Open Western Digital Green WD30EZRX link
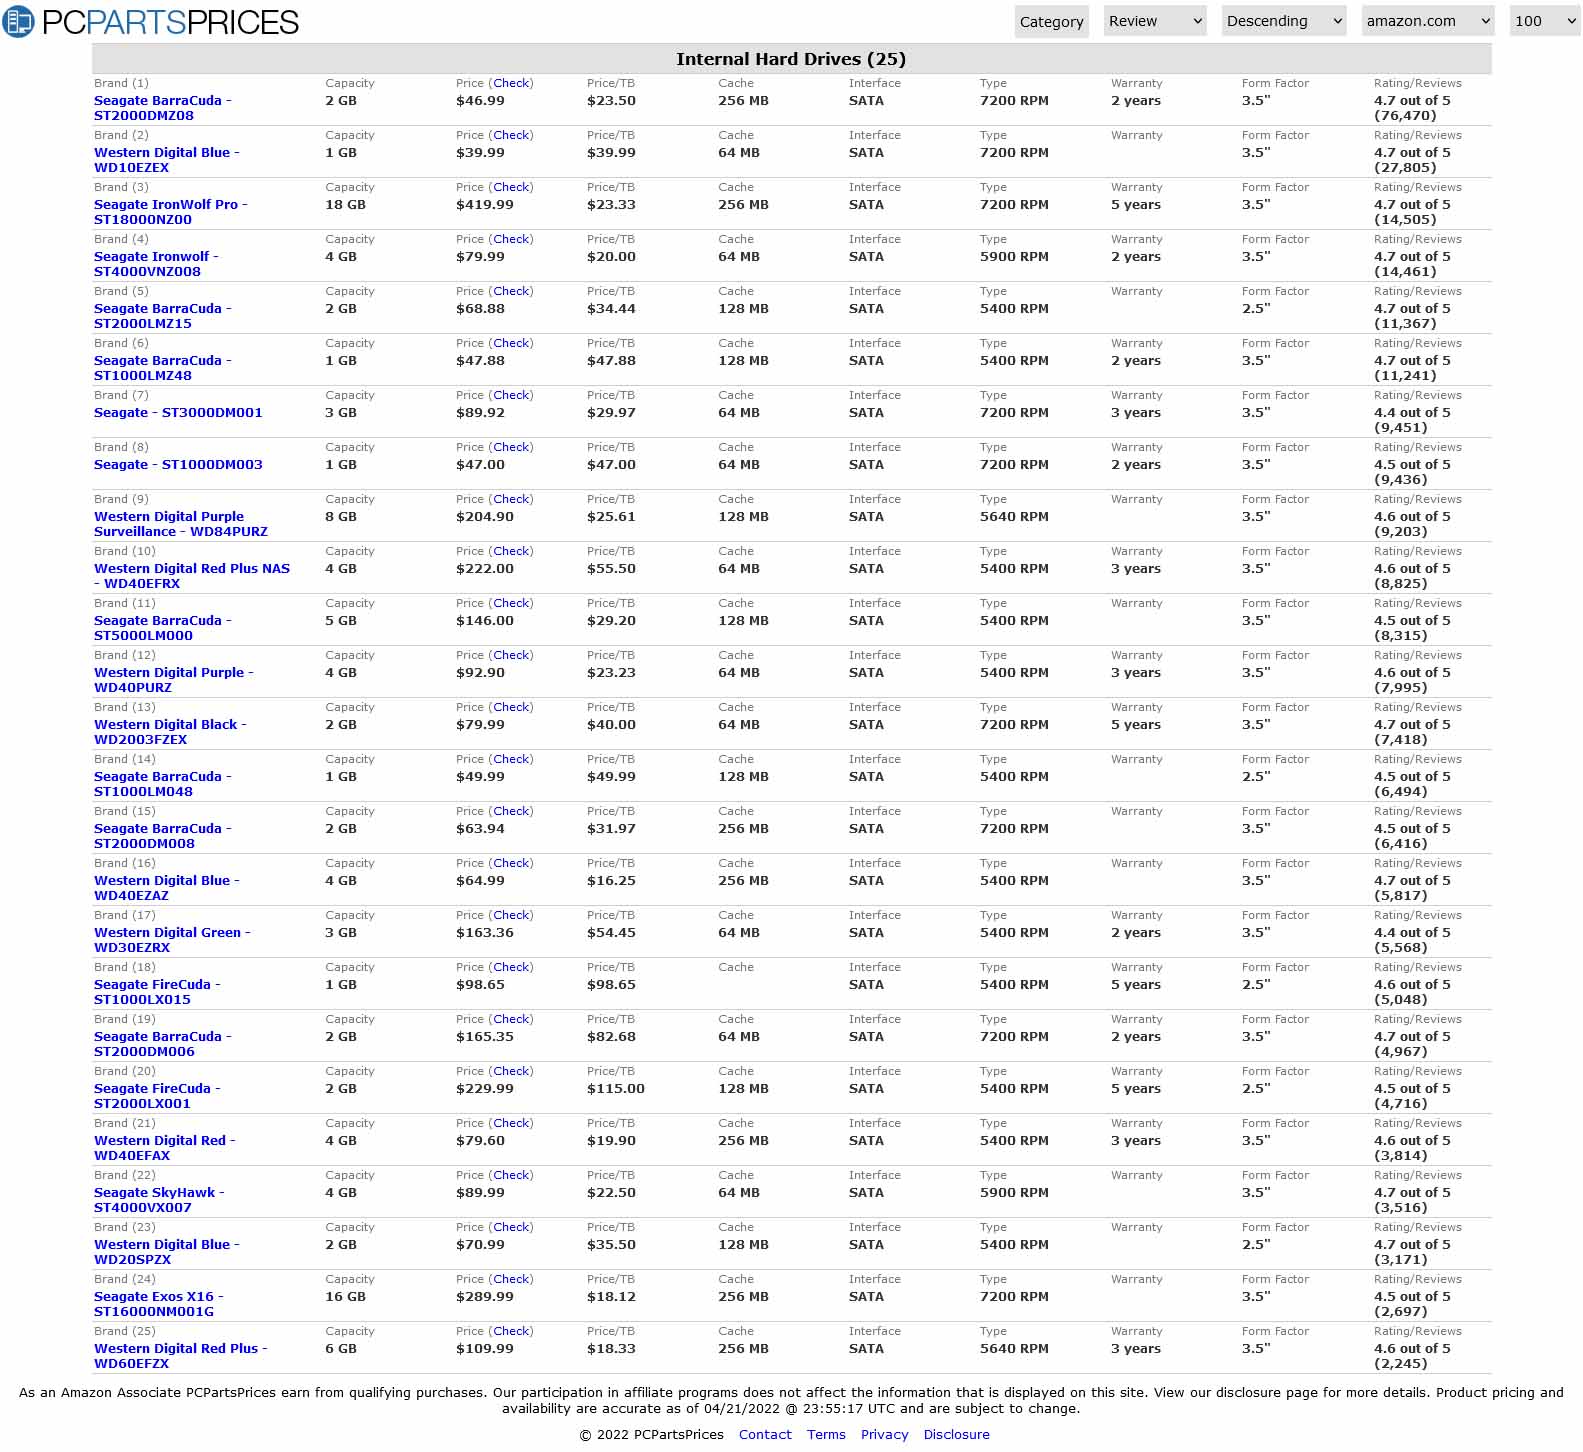 [172, 940]
